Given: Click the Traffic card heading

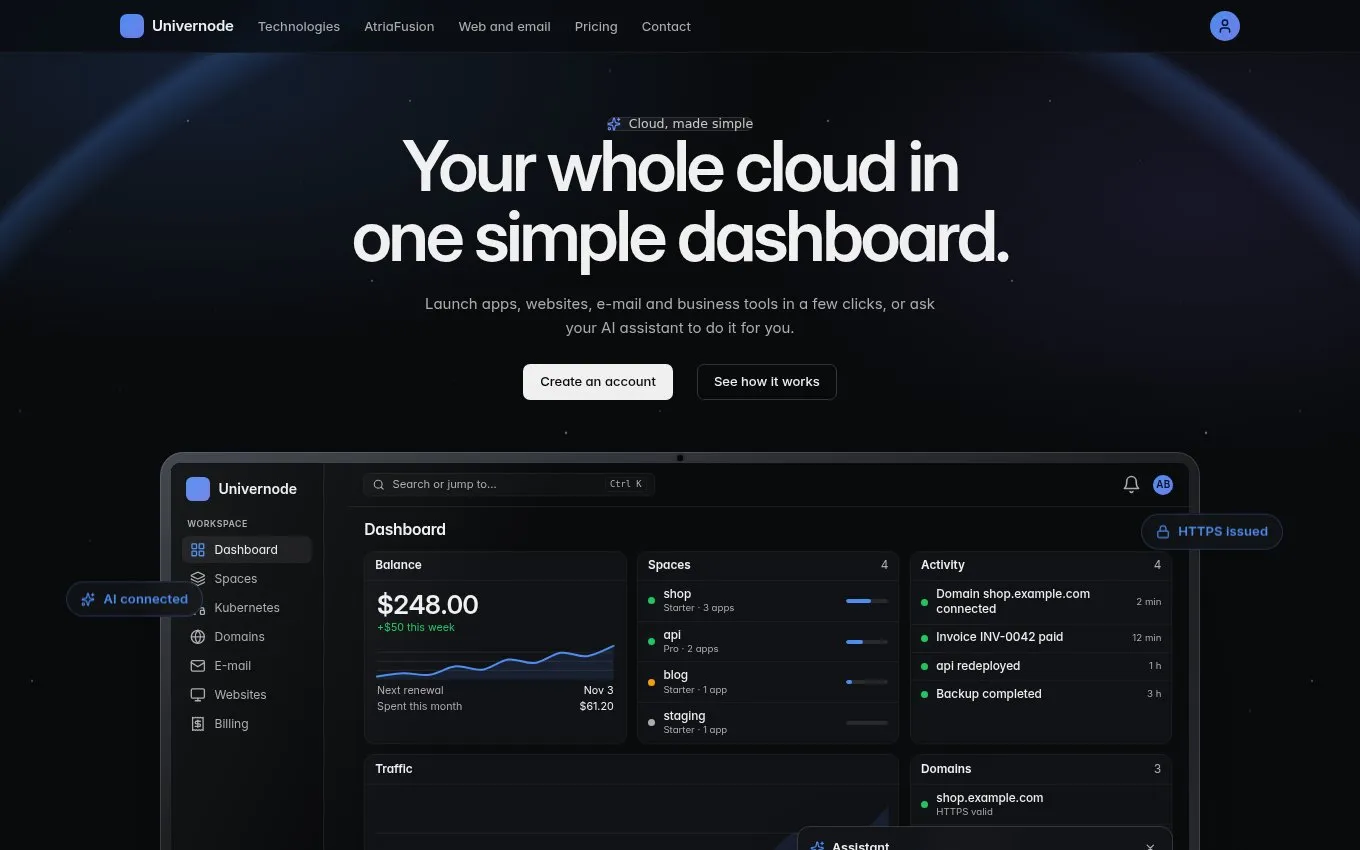Looking at the screenshot, I should pos(394,769).
